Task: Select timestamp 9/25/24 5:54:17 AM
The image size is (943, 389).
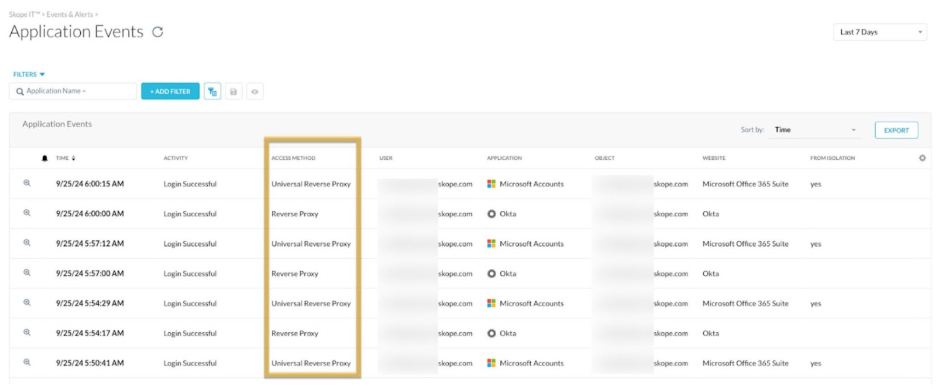Action: click(90, 333)
